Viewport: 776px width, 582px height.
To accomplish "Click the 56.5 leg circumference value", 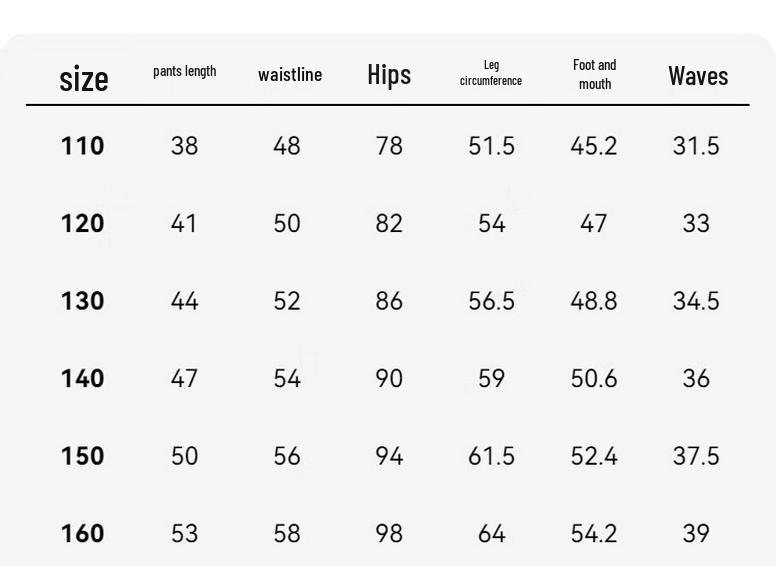I will pos(491,301).
